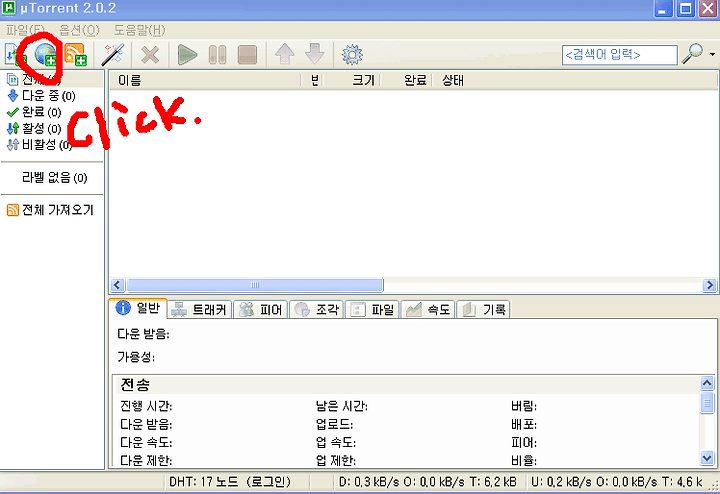720x494 pixels.
Task: Select 라벨 없음 (0) label
Action: point(54,178)
